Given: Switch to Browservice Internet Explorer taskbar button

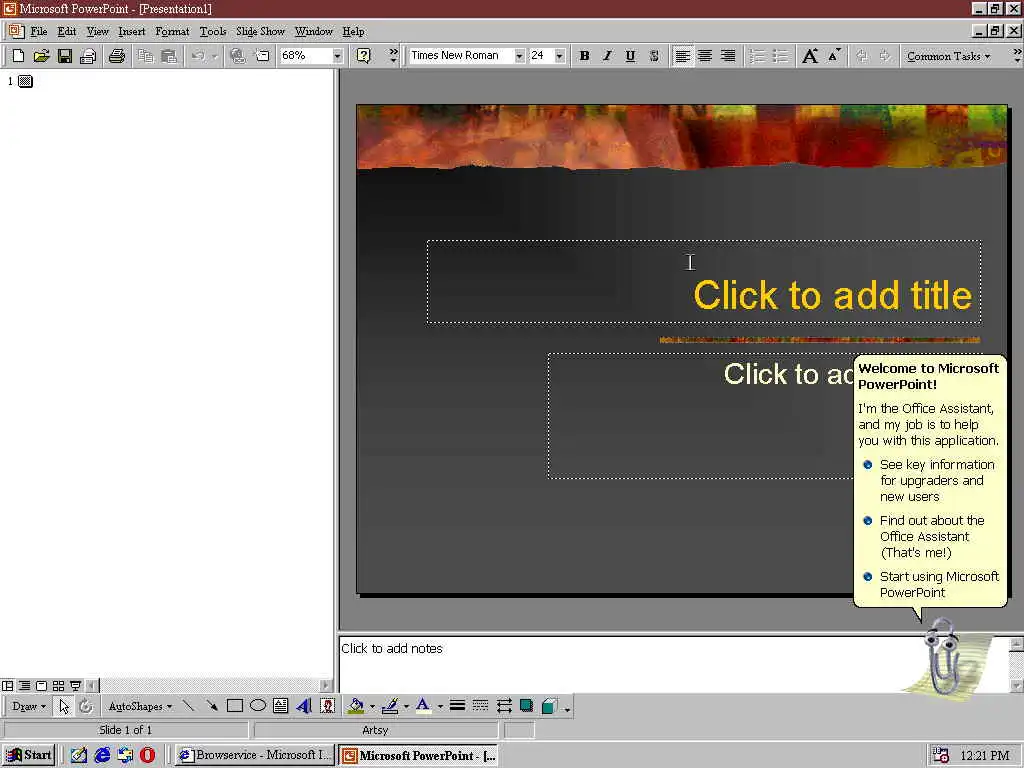Looking at the screenshot, I should 255,755.
